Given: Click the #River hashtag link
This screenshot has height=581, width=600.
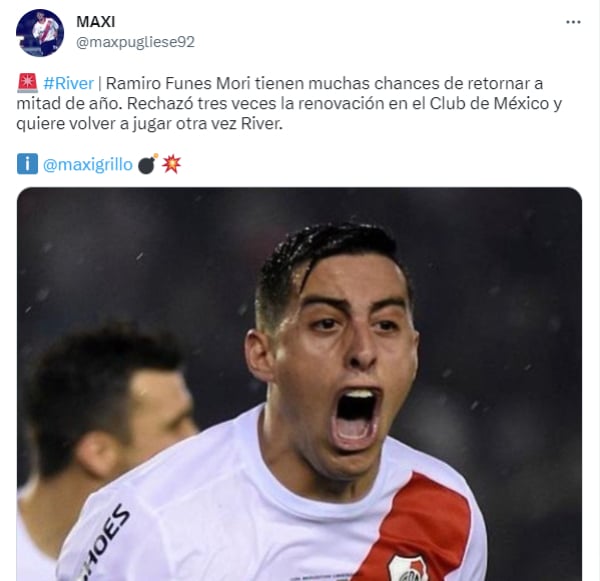Looking at the screenshot, I should click(x=68, y=83).
